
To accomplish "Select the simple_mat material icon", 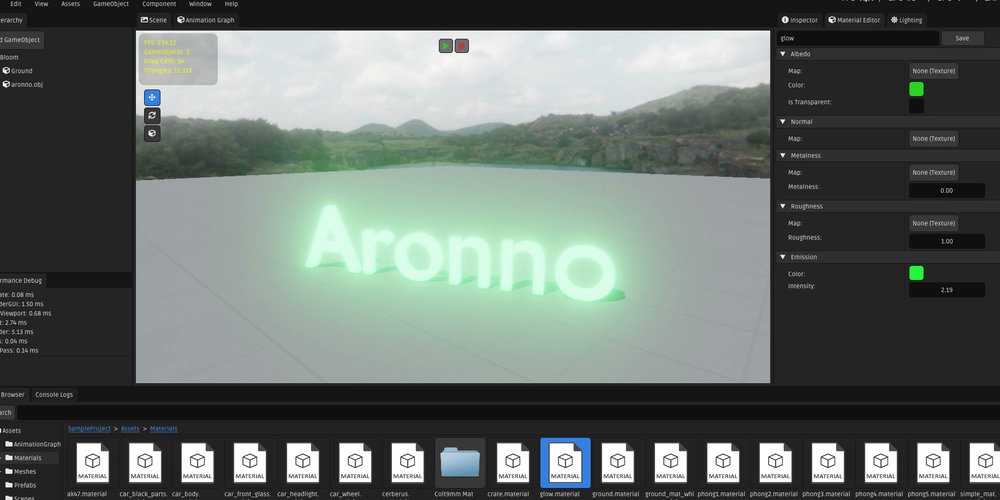I will click(x=985, y=463).
